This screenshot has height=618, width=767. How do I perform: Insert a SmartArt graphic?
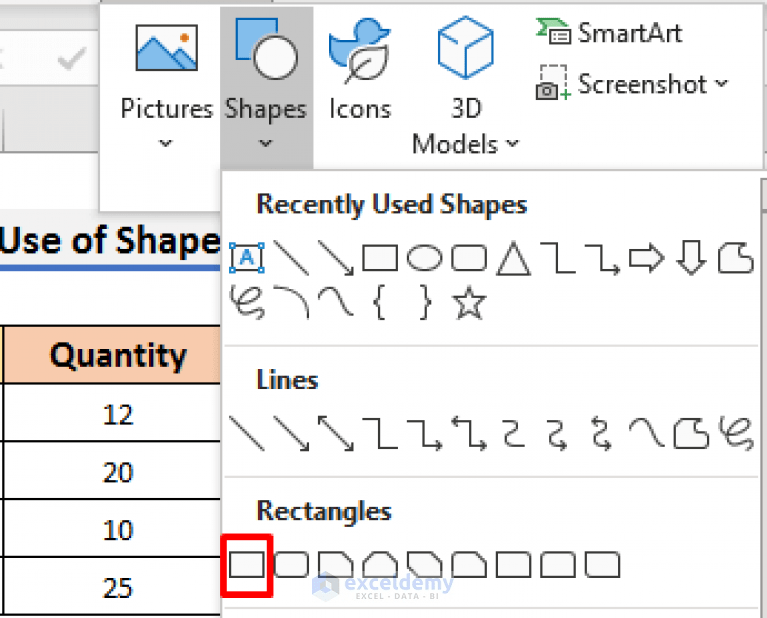(x=609, y=33)
